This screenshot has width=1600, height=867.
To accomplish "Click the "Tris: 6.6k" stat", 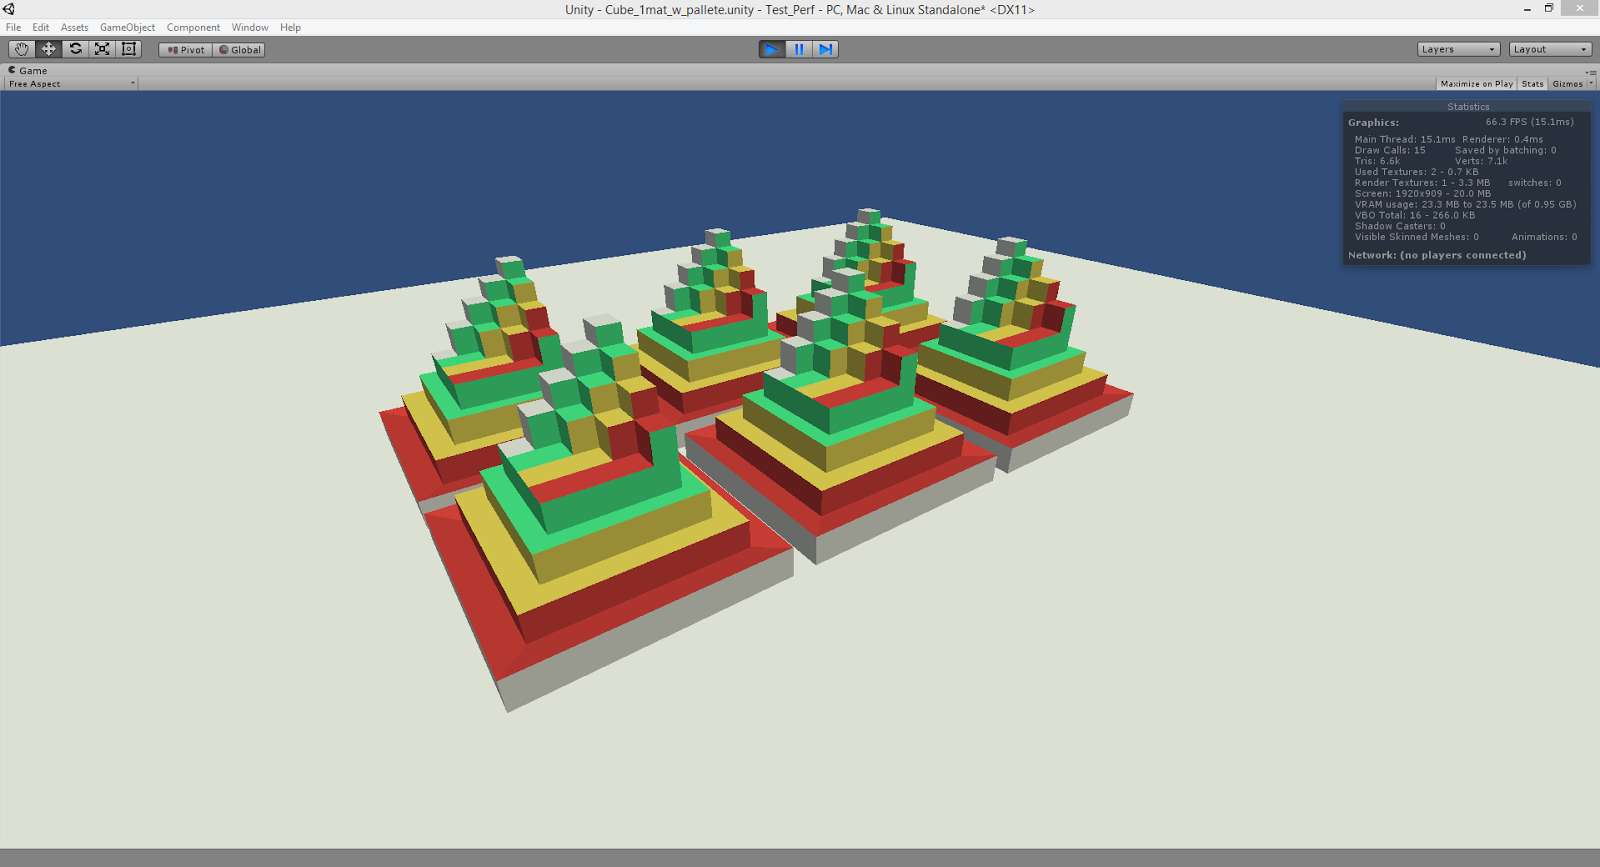I will [x=1377, y=161].
